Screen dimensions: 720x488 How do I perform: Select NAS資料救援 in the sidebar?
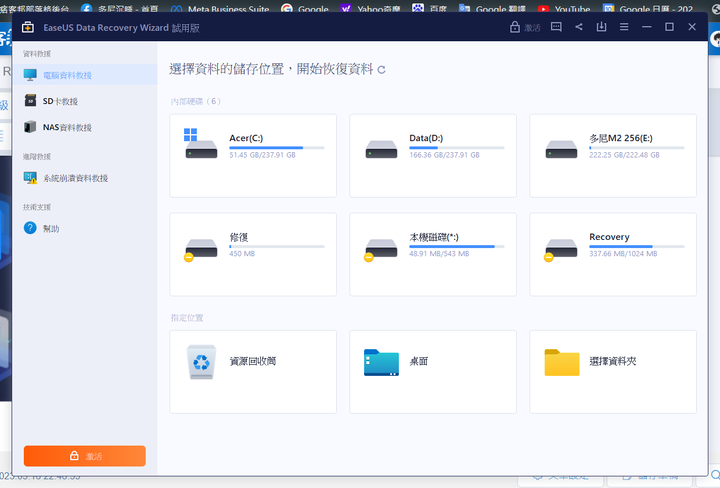(x=85, y=127)
